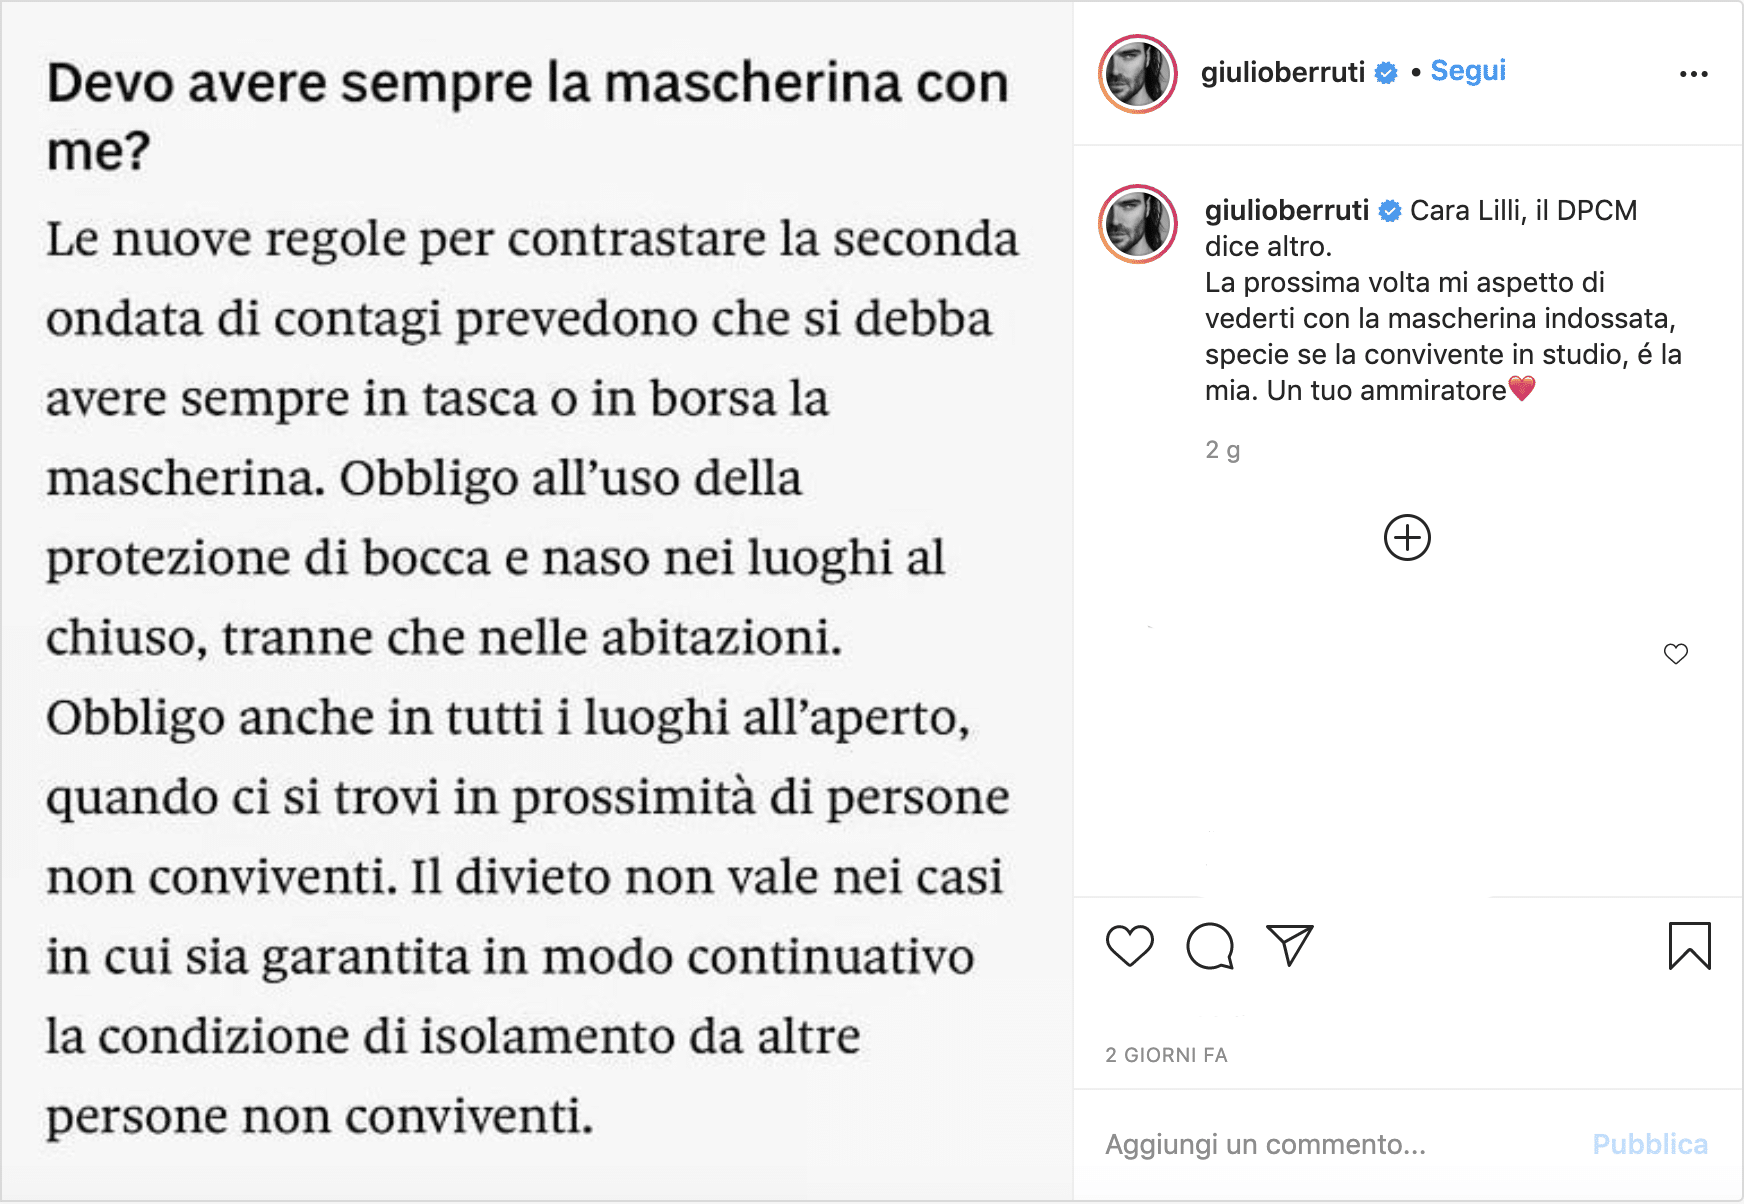Share post with paper plane icon

[1289, 945]
